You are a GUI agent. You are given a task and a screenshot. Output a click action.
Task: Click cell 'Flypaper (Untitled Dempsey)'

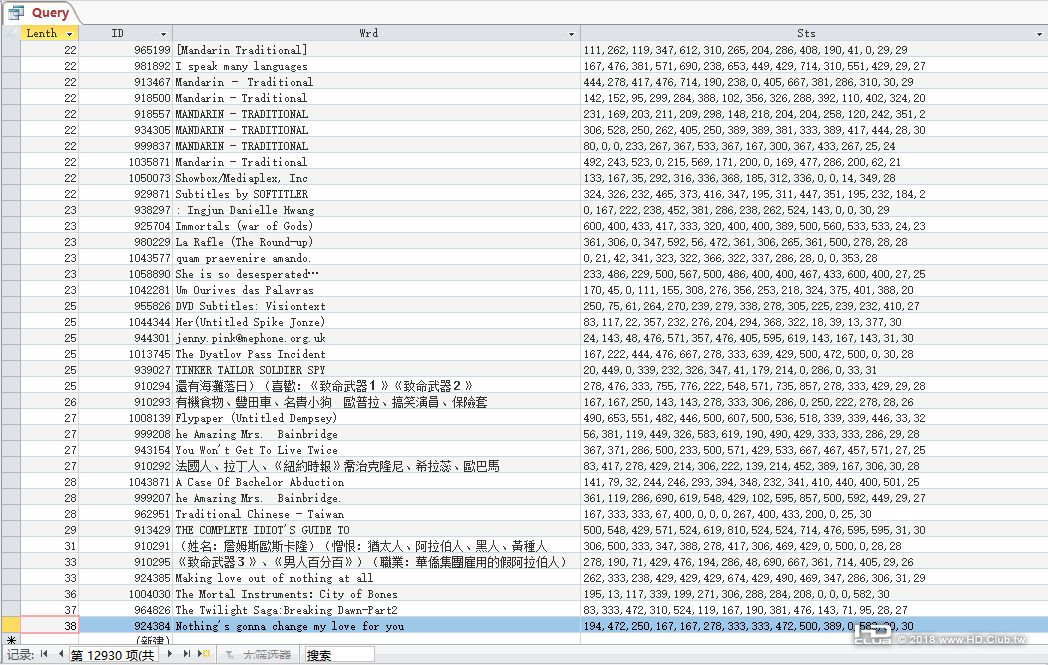[376, 418]
